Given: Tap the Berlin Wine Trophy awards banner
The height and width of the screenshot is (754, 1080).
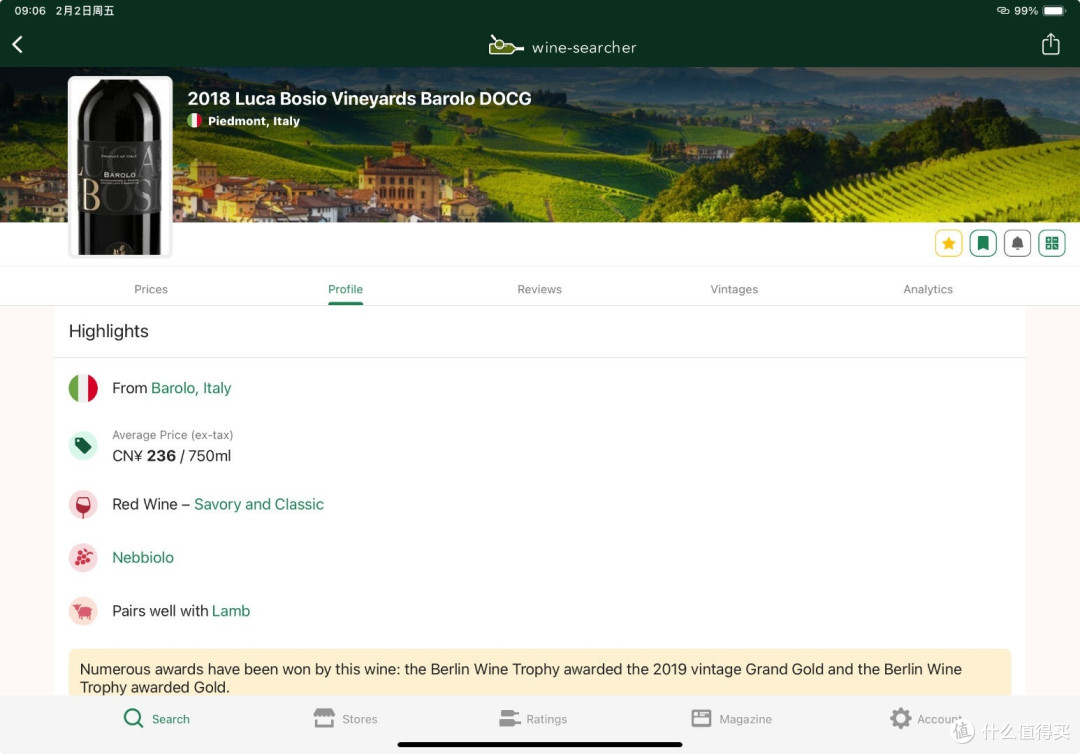Looking at the screenshot, I should click(539, 673).
